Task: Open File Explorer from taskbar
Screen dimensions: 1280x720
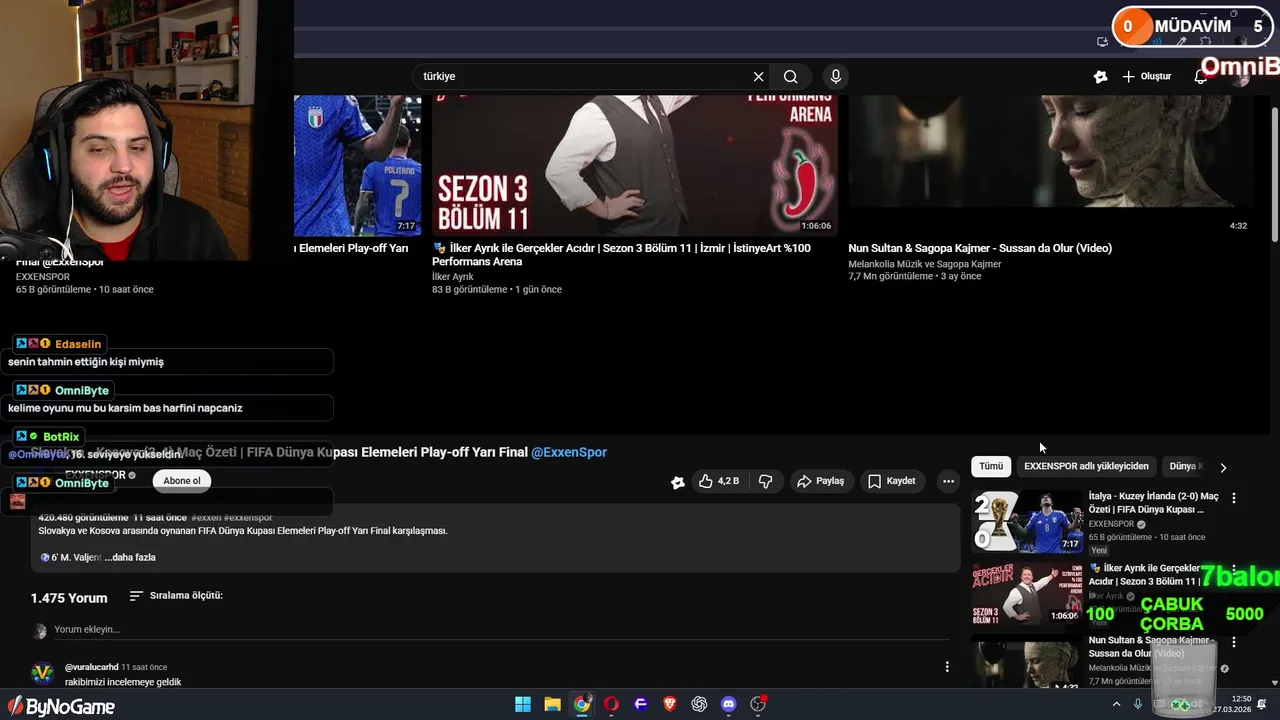Action: [x=552, y=705]
